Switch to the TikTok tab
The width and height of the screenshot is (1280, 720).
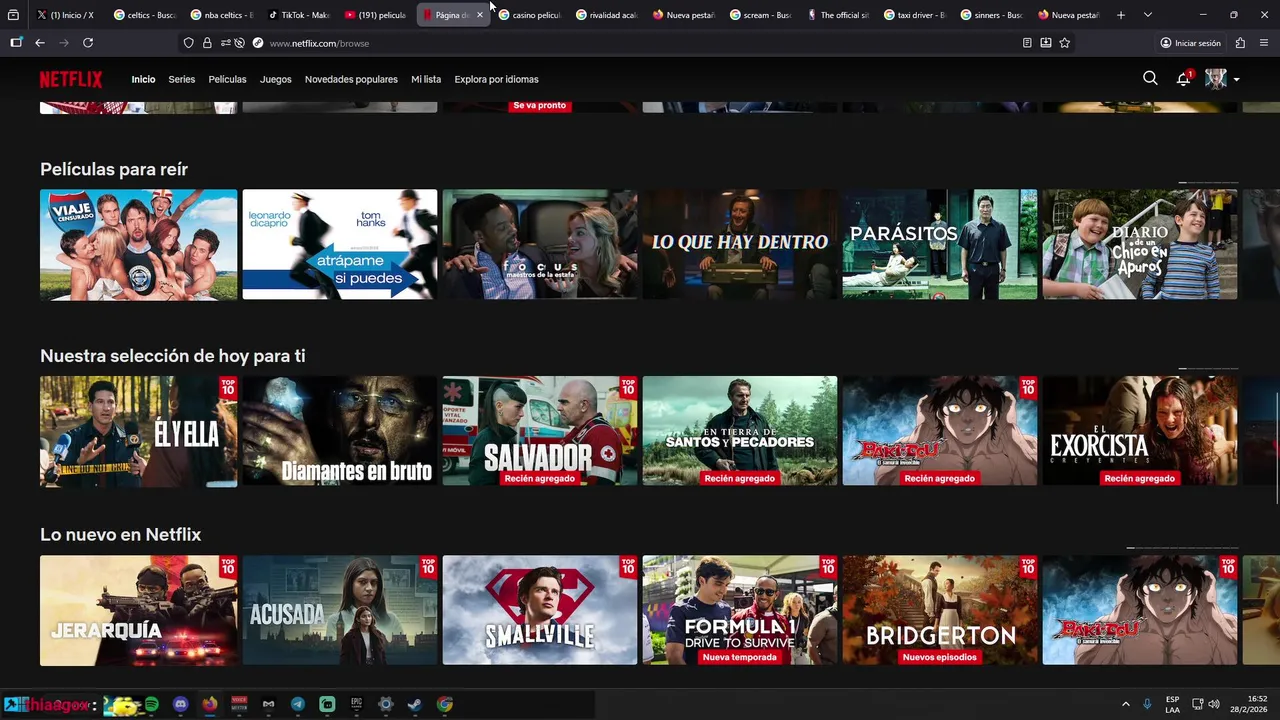tap(298, 15)
